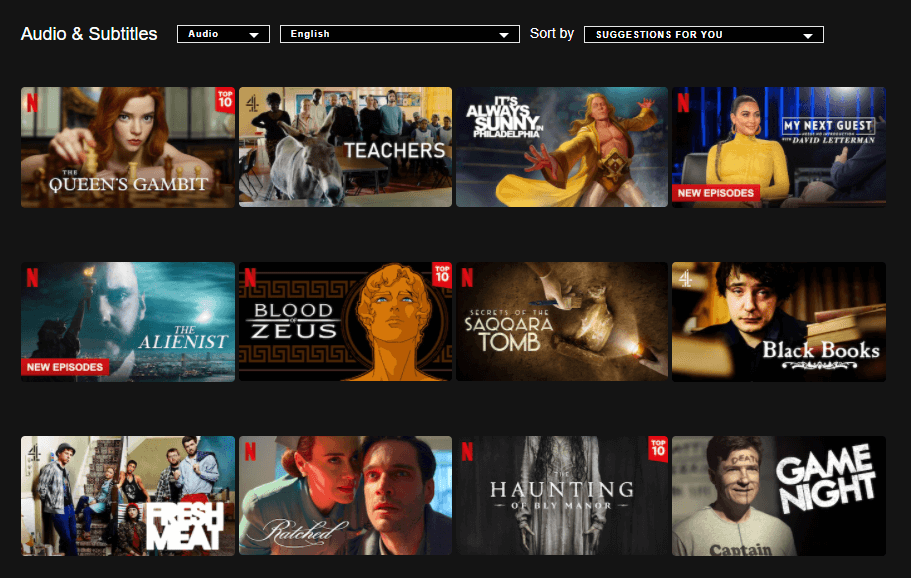Open The Queen's Gambit title card
The image size is (911, 578).
128,147
